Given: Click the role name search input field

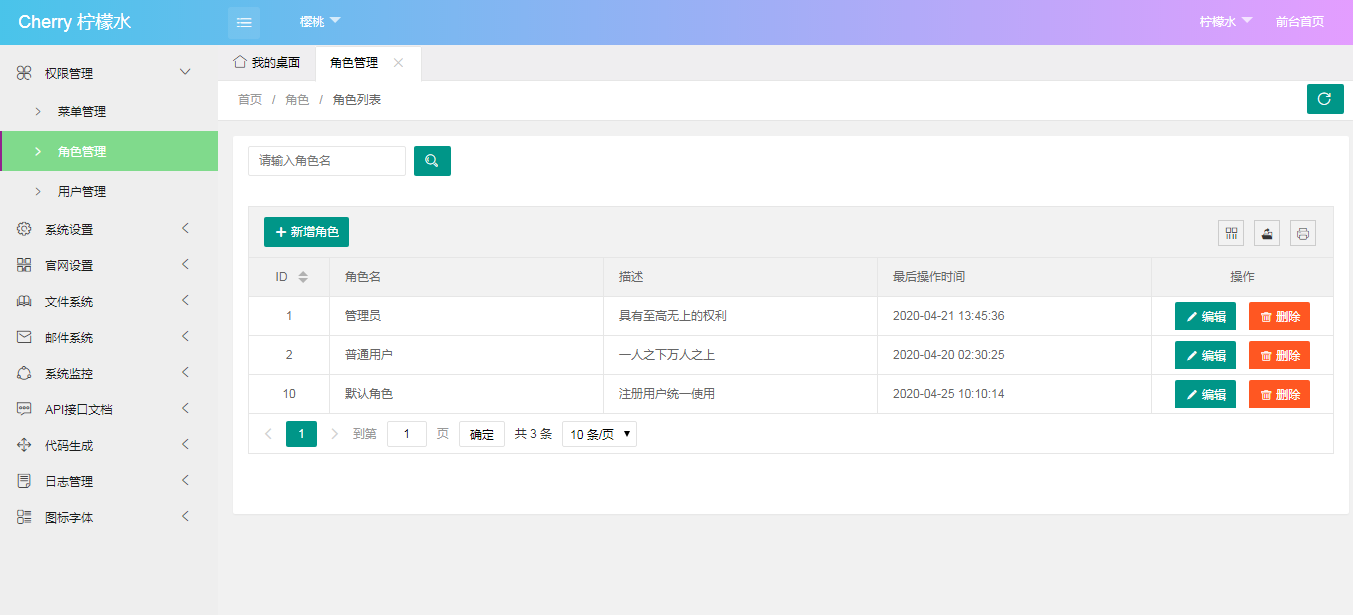Looking at the screenshot, I should [326, 160].
